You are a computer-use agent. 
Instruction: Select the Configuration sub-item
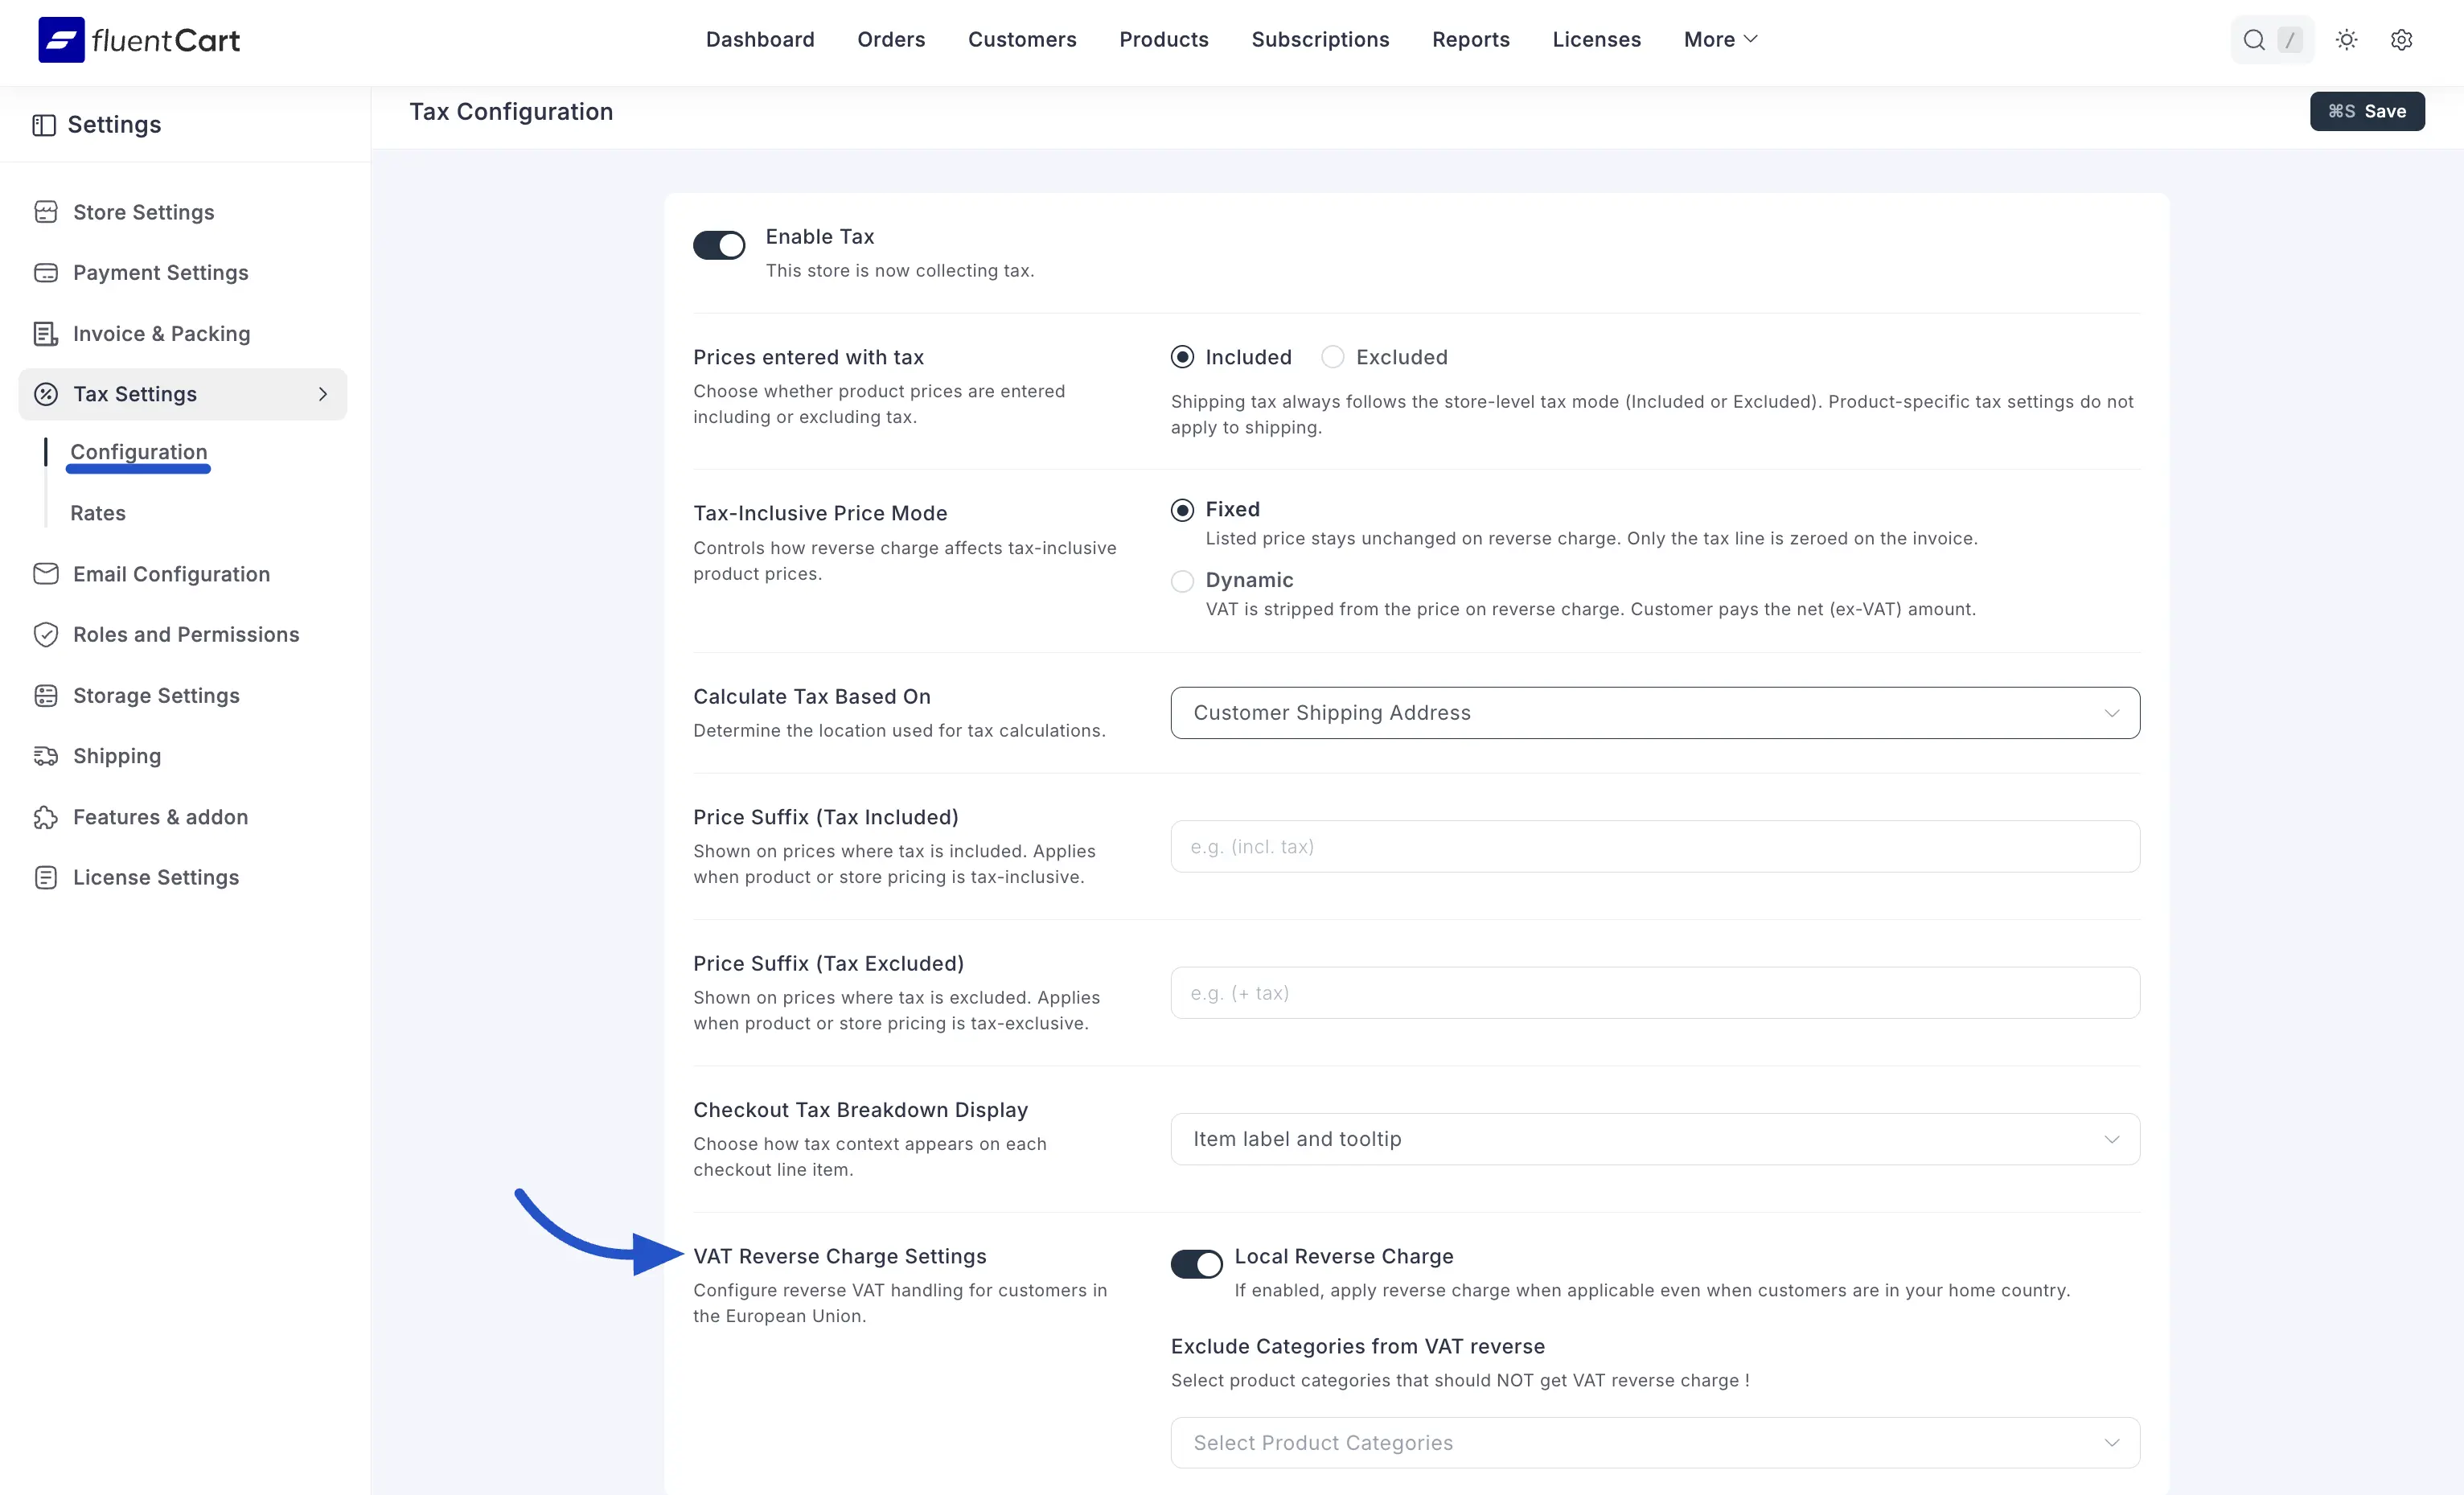point(139,452)
